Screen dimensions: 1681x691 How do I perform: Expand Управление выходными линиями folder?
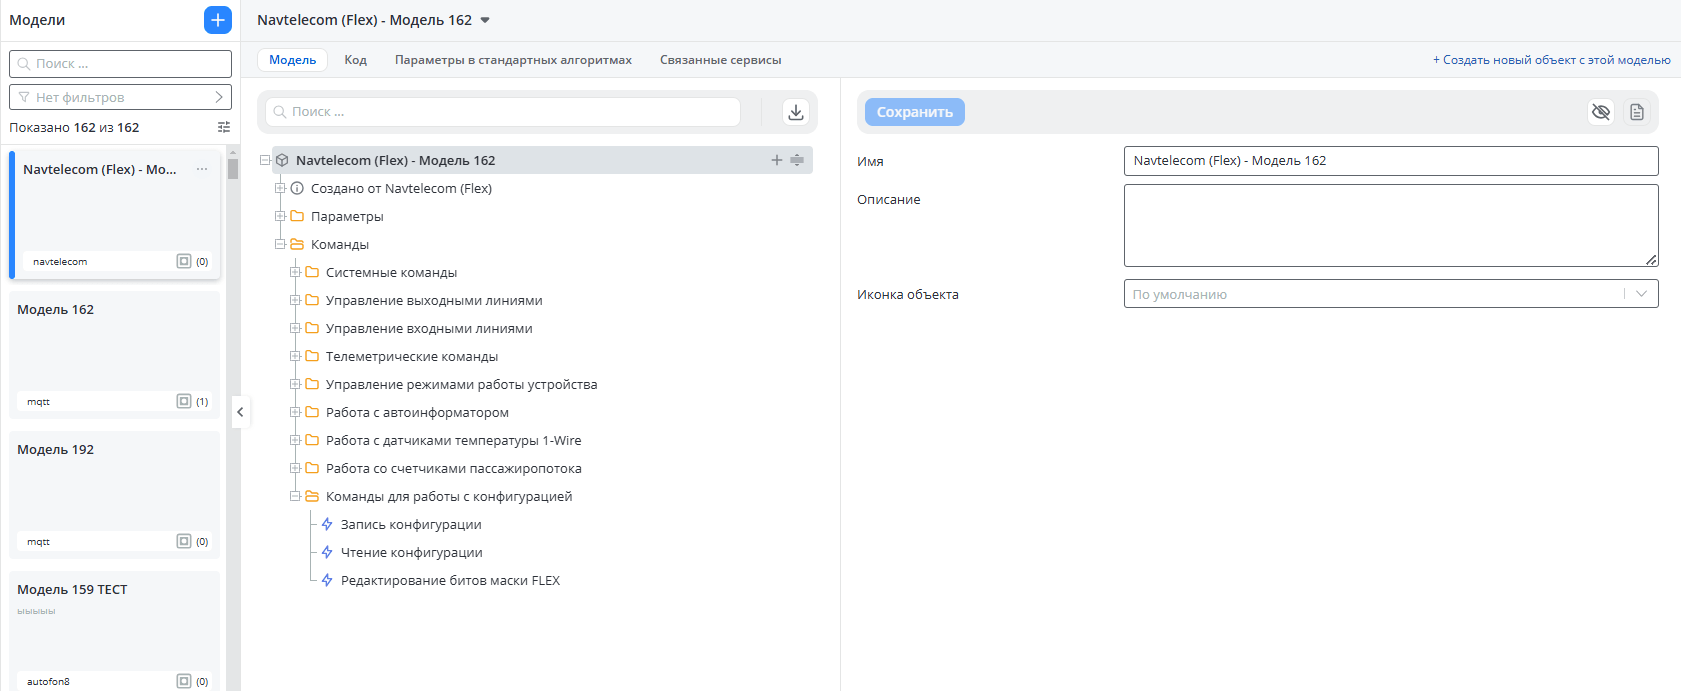pyautogui.click(x=295, y=300)
